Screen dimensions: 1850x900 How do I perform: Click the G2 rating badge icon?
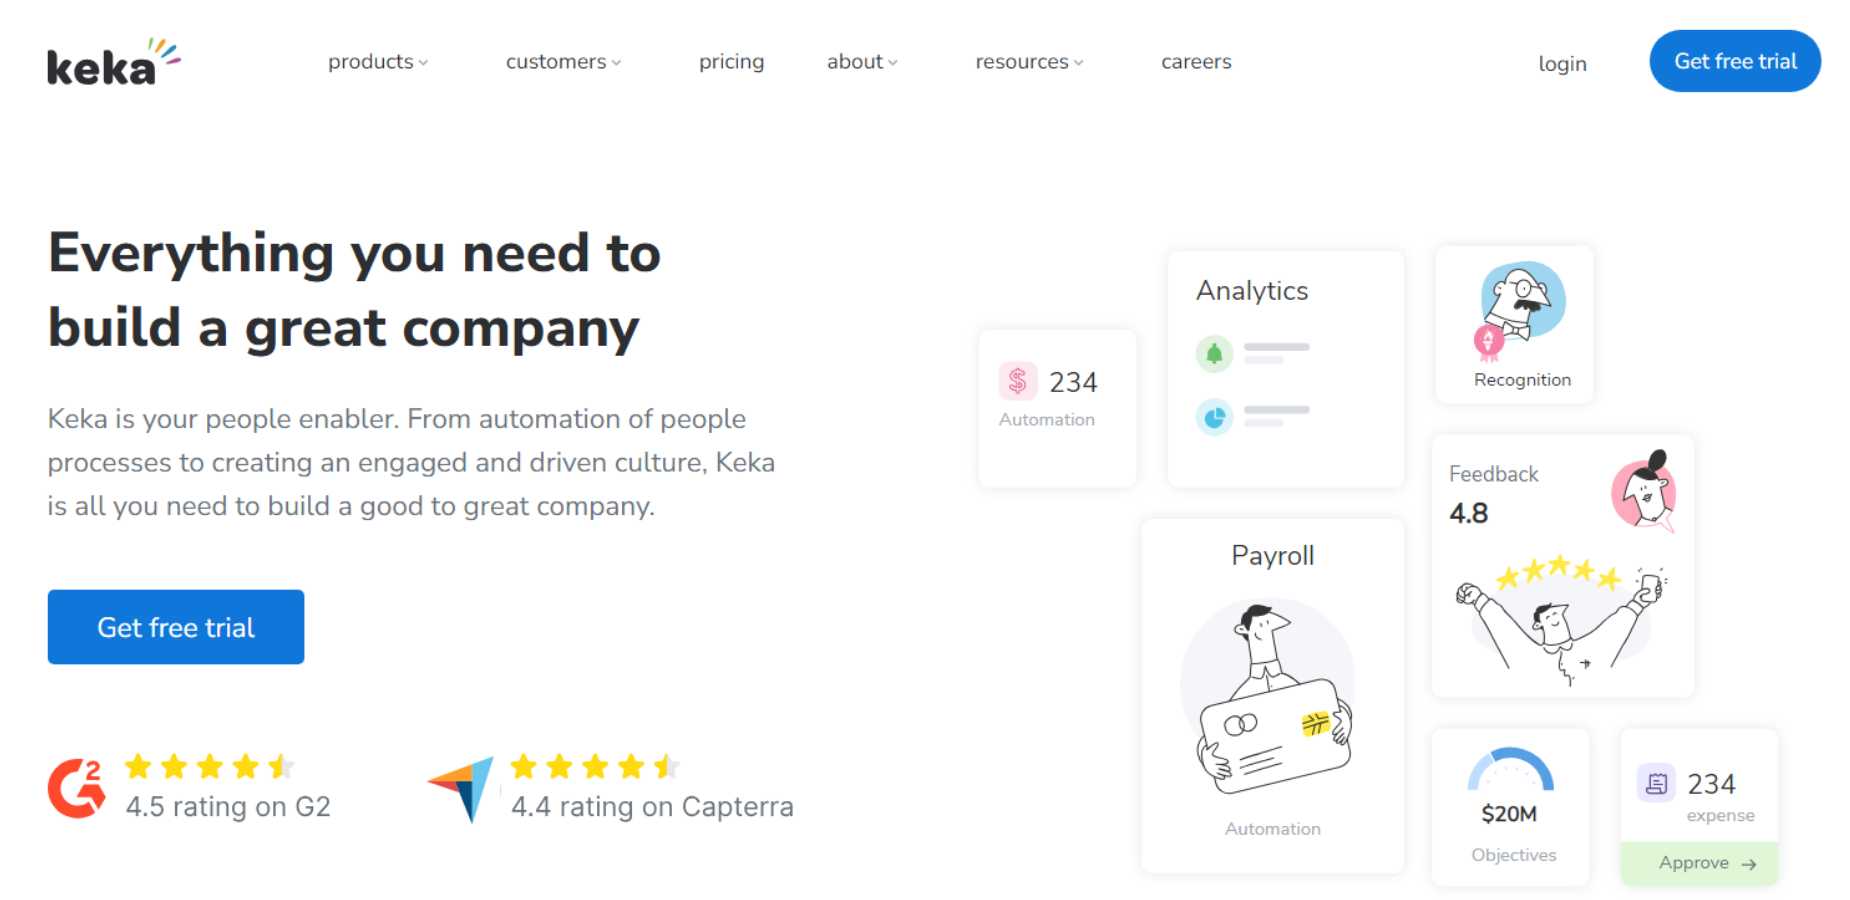point(75,787)
